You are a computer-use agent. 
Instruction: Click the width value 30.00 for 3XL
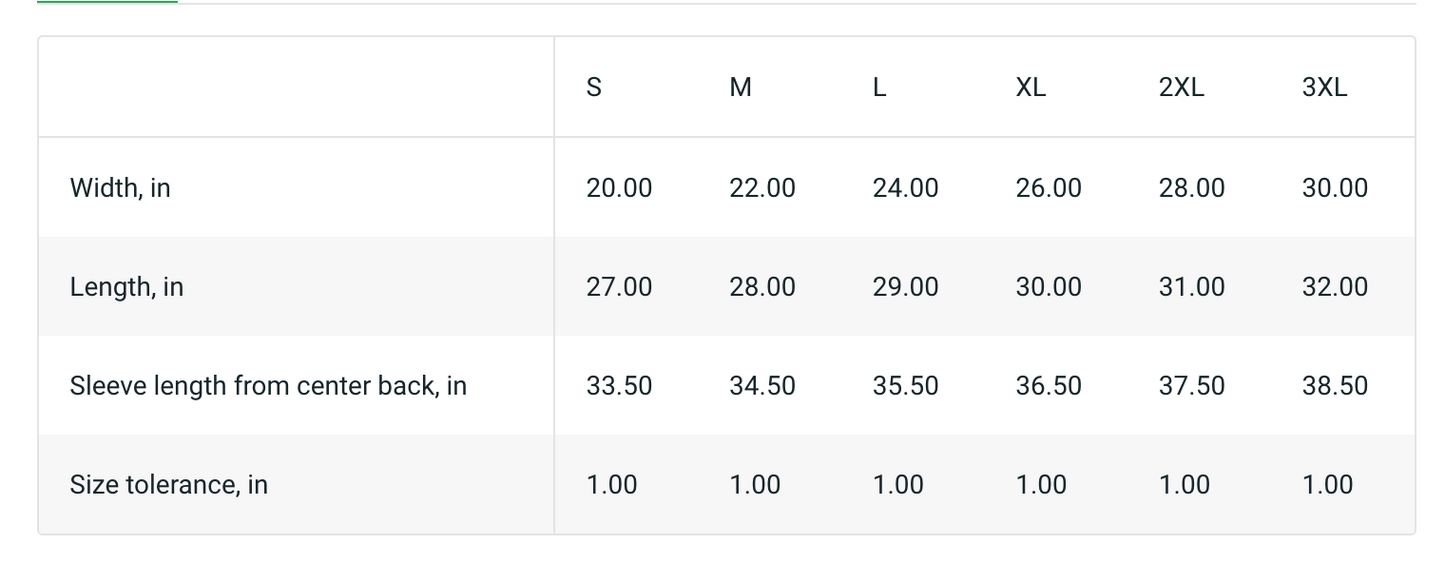coord(1334,188)
